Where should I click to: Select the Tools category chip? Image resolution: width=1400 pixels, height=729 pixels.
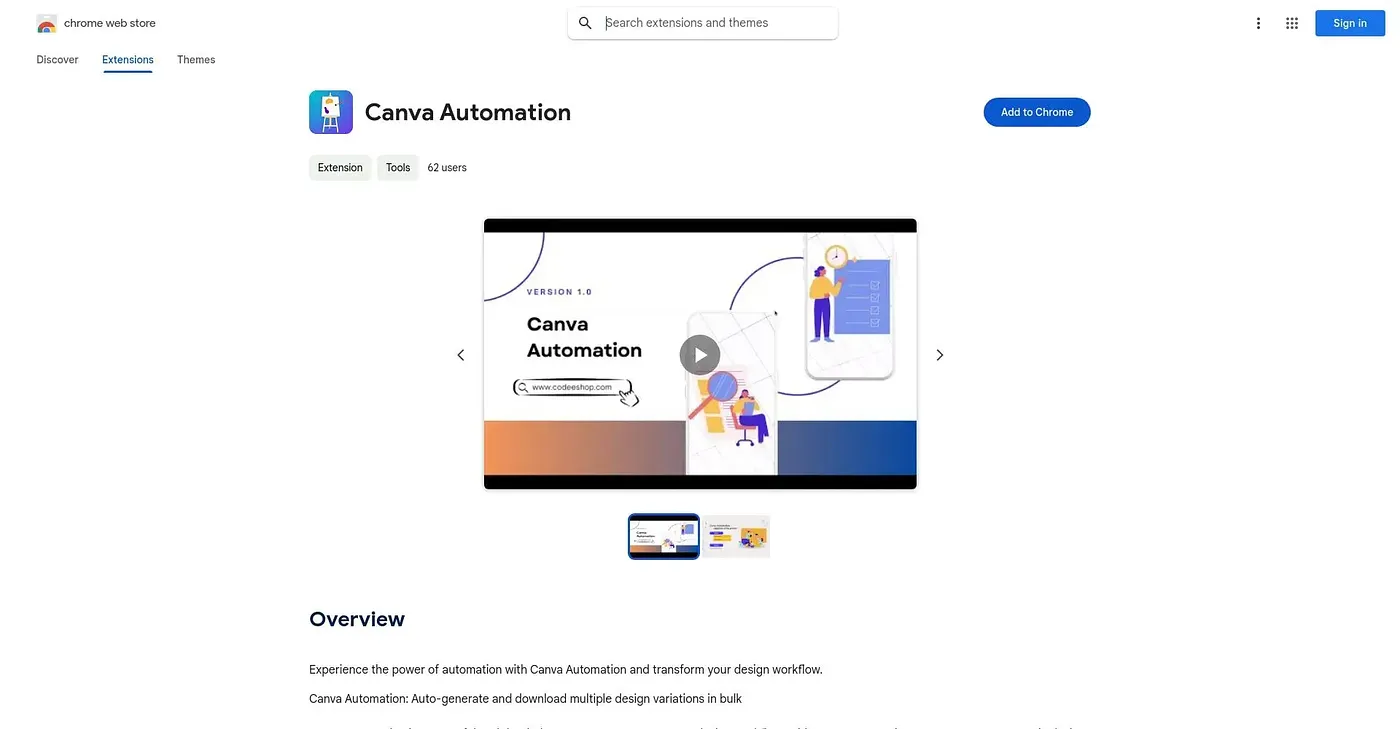[398, 168]
